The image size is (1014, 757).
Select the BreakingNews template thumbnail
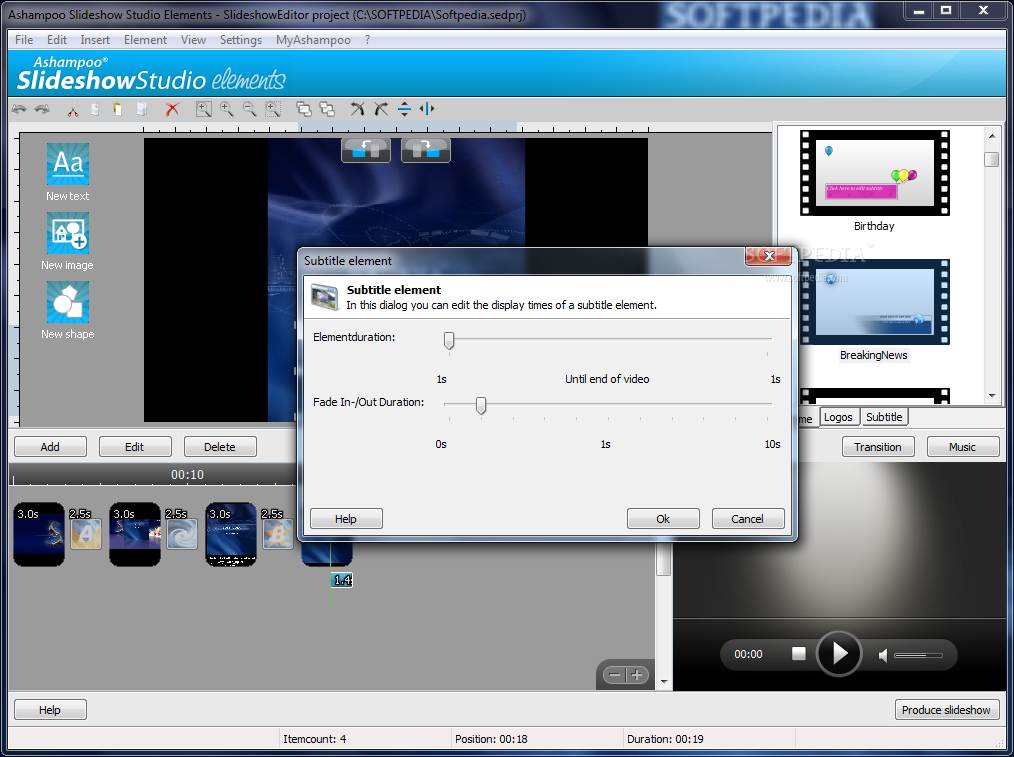pos(874,302)
